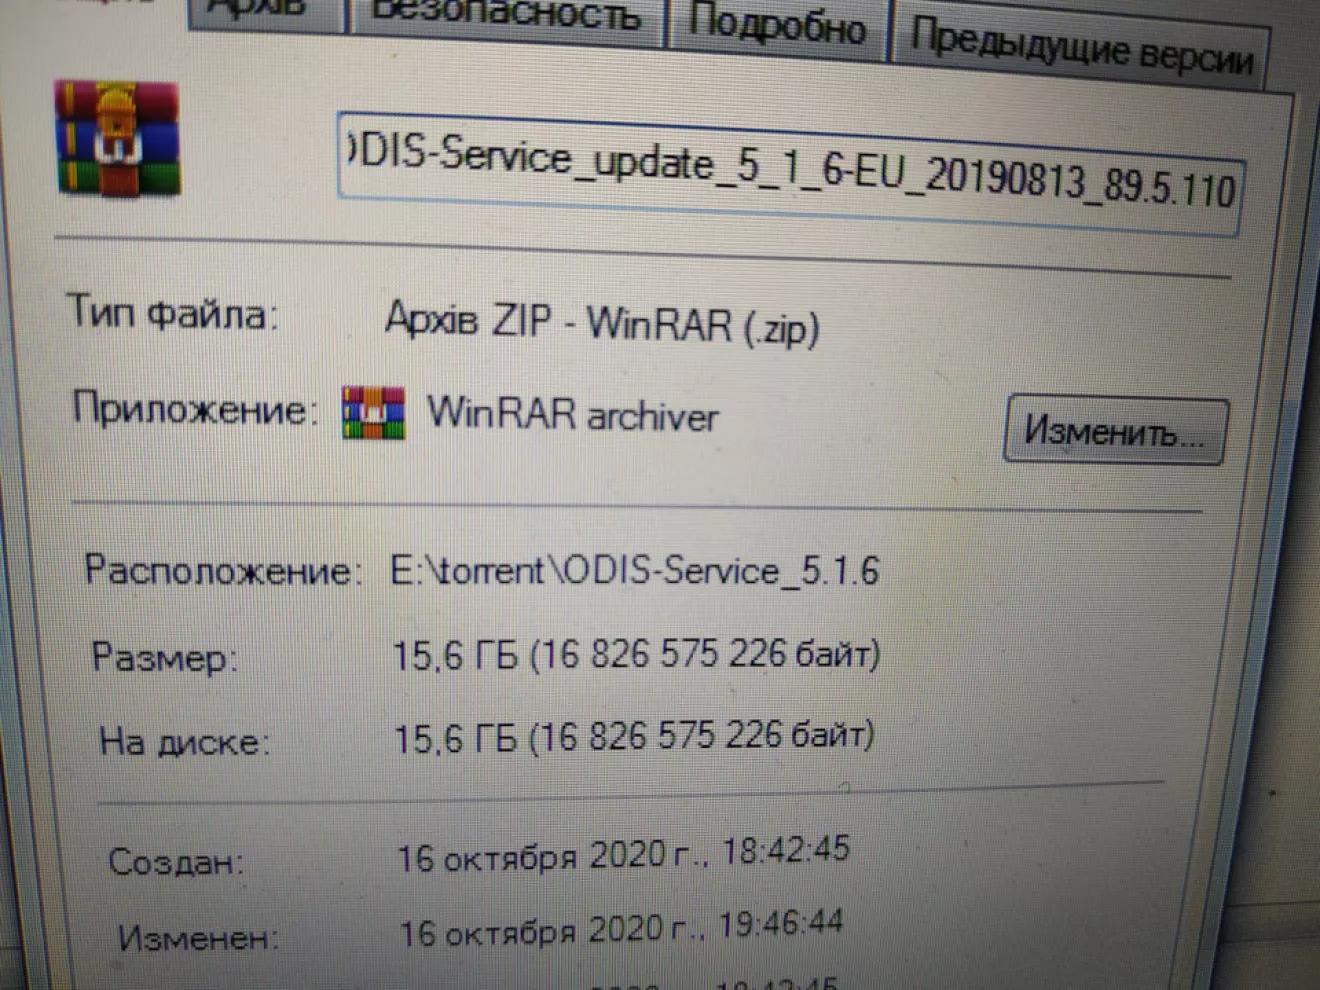Click the Создан date 16 октября 18:42:45
1320x990 pixels.
[624, 854]
